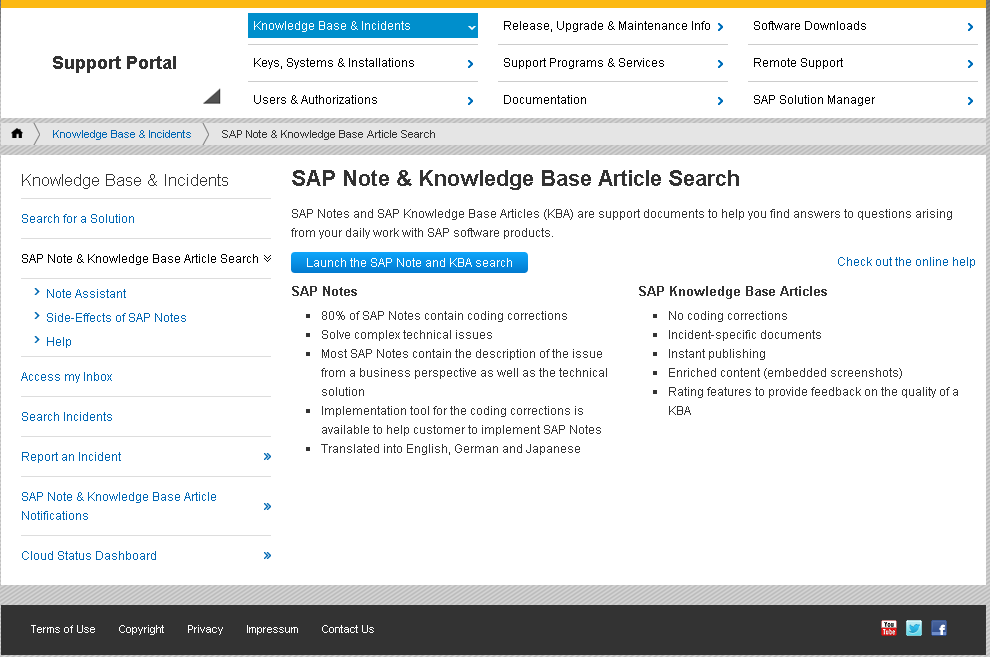This screenshot has height=657, width=990.
Task: Check out the online help link
Action: [906, 262]
